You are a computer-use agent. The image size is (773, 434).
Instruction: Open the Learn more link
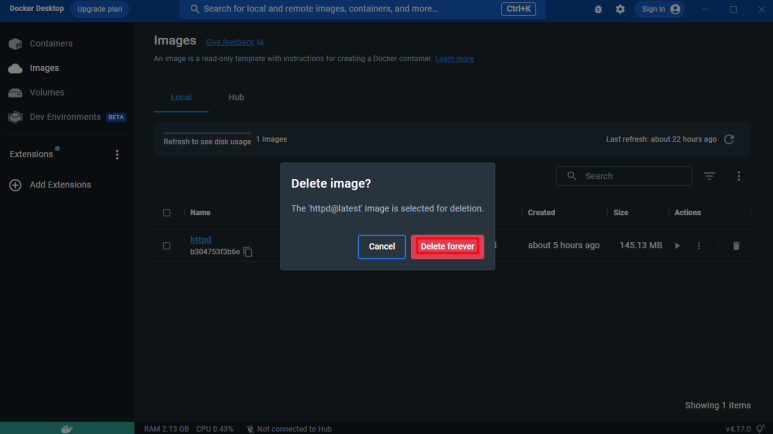[454, 59]
